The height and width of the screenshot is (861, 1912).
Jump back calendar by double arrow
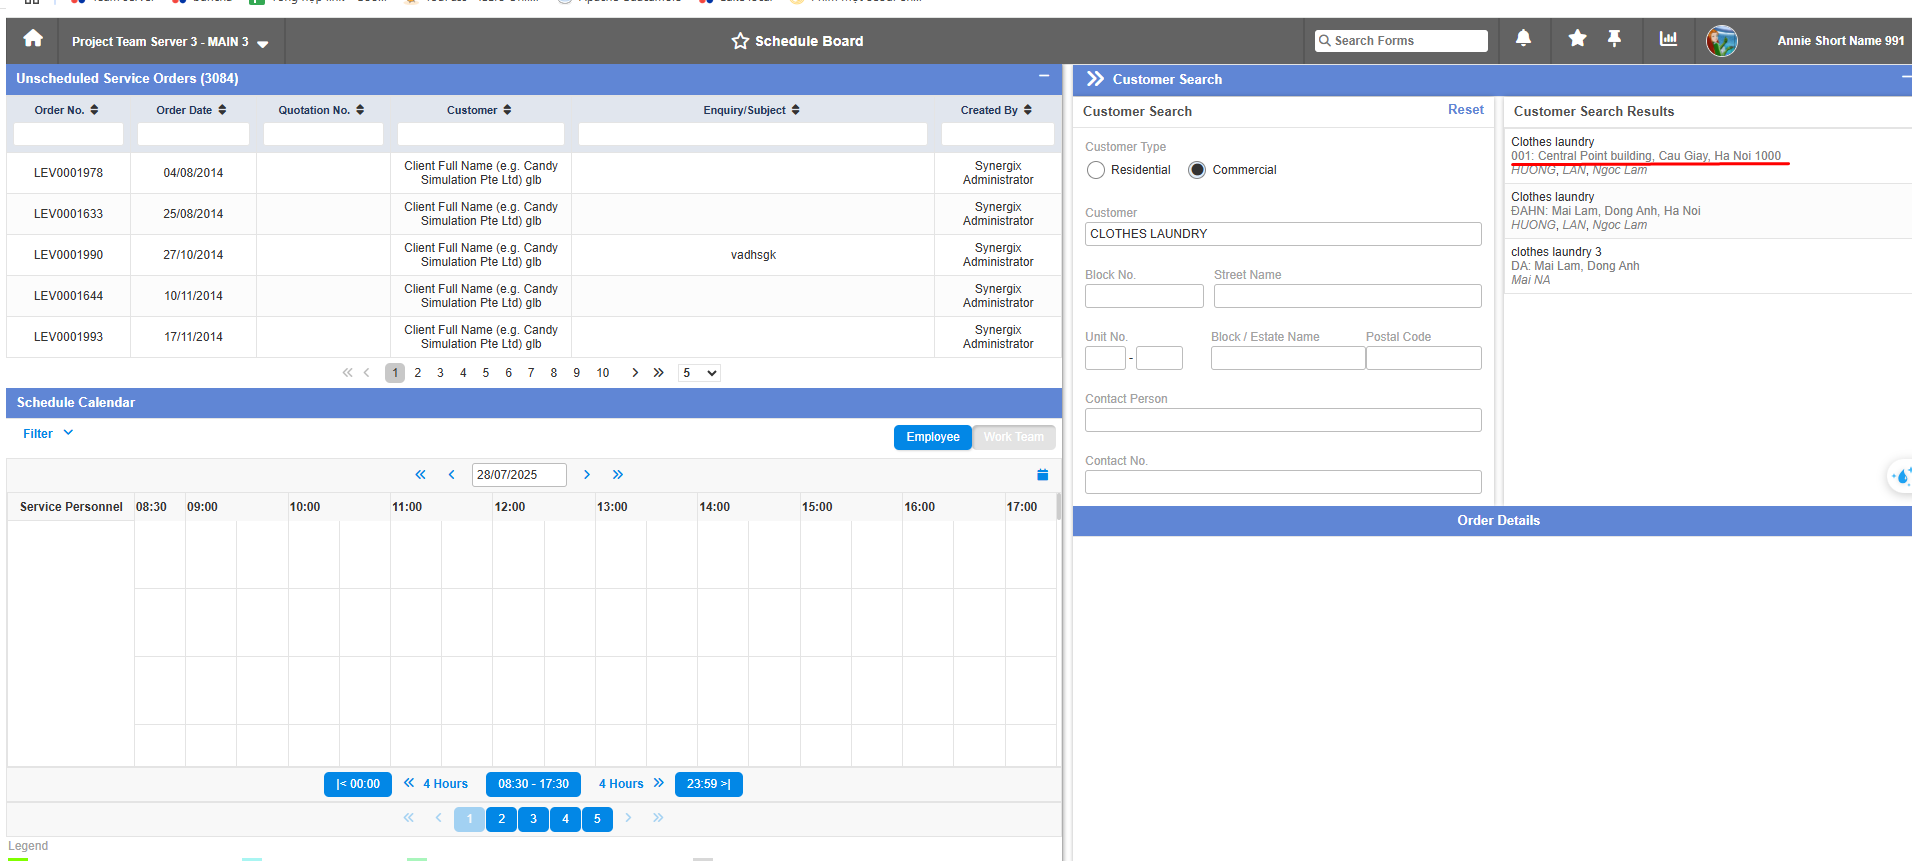[x=421, y=475]
